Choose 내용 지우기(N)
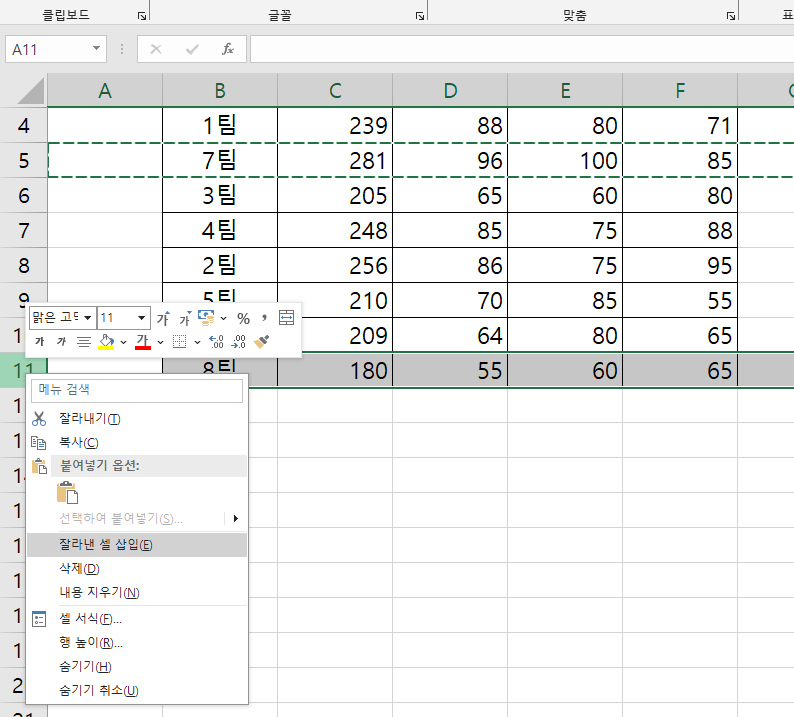Viewport: 794px width, 717px height. point(137,592)
